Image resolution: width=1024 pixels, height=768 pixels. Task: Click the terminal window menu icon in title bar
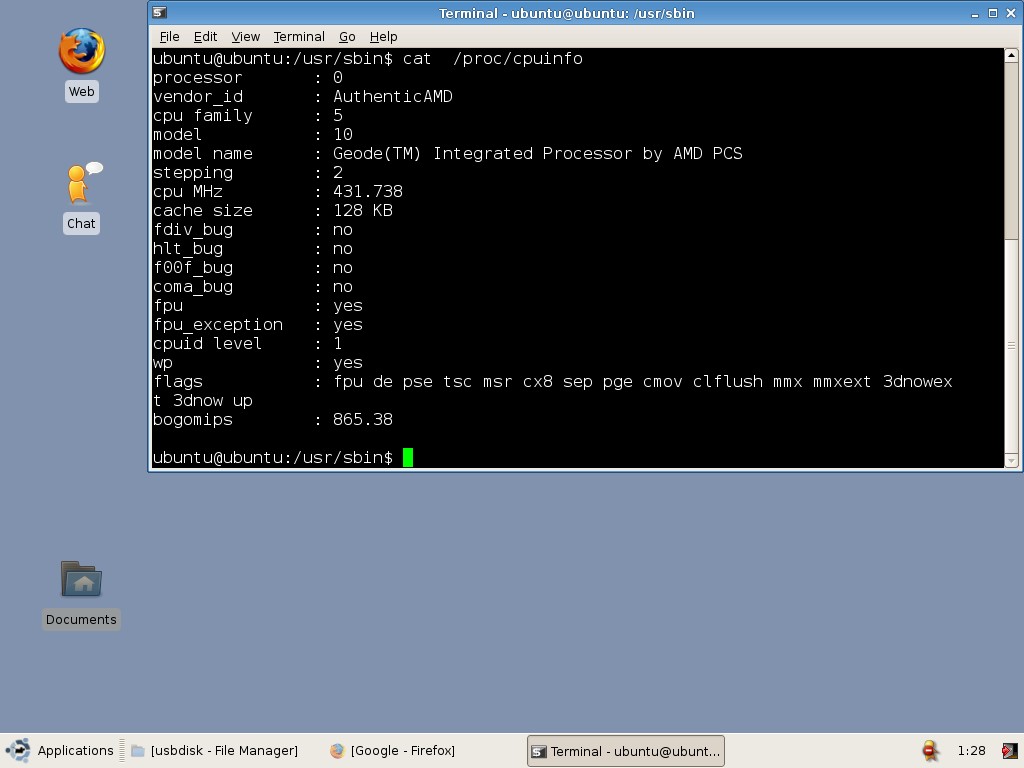[x=159, y=13]
